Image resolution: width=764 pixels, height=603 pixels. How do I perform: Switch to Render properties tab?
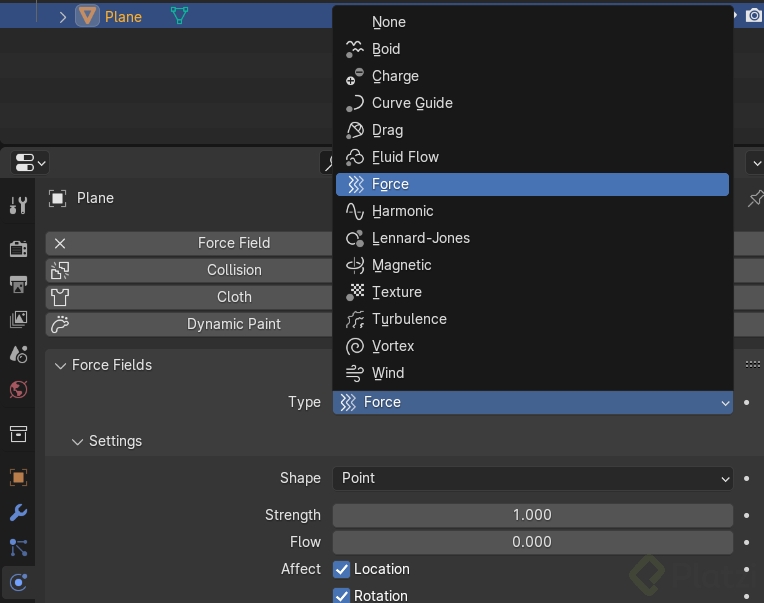[18, 248]
